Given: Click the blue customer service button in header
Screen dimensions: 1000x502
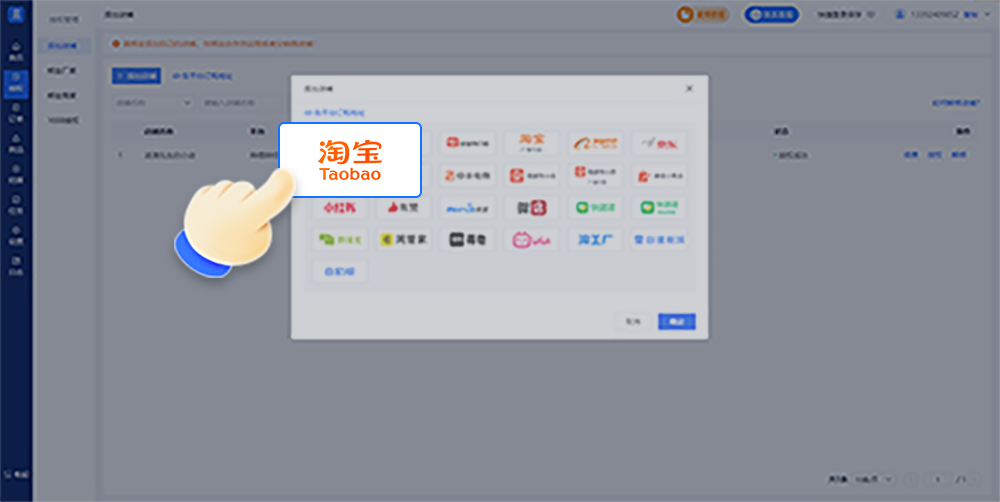Looking at the screenshot, I should (x=771, y=14).
